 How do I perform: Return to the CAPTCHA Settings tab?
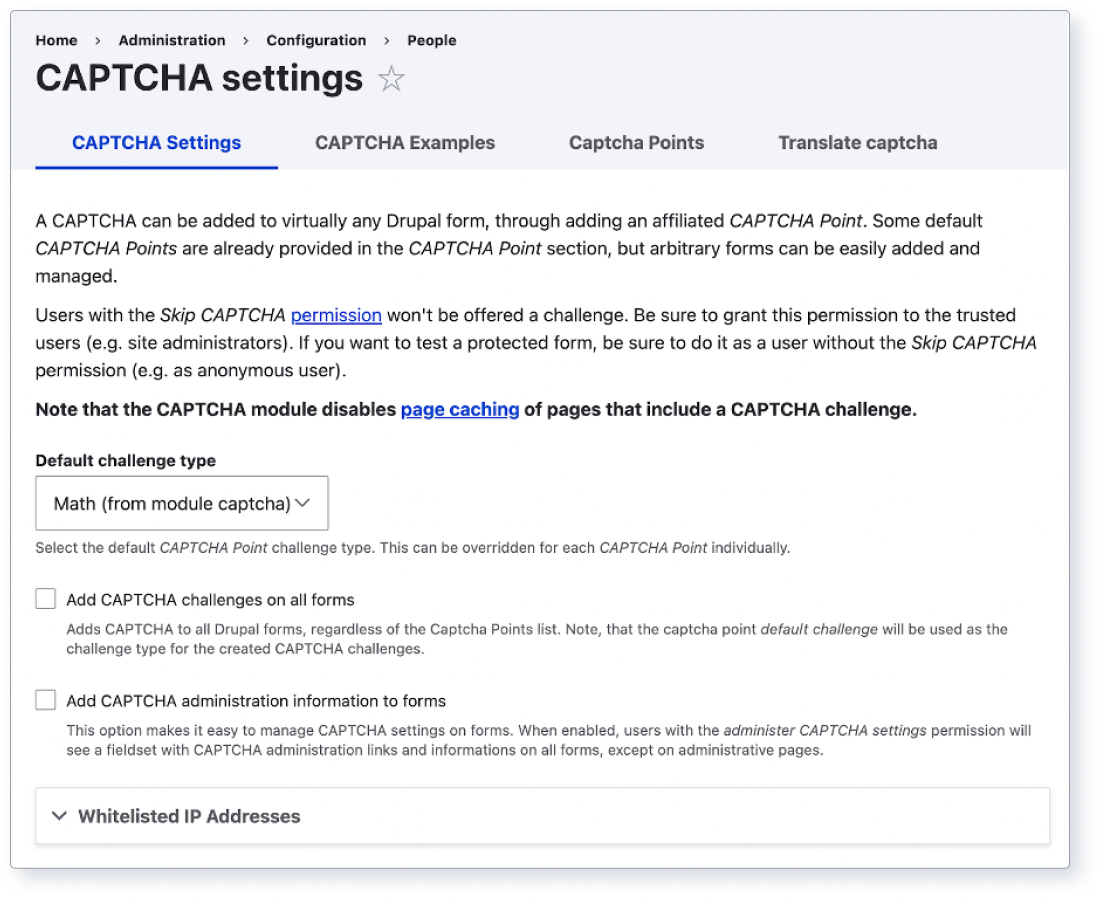(x=156, y=143)
